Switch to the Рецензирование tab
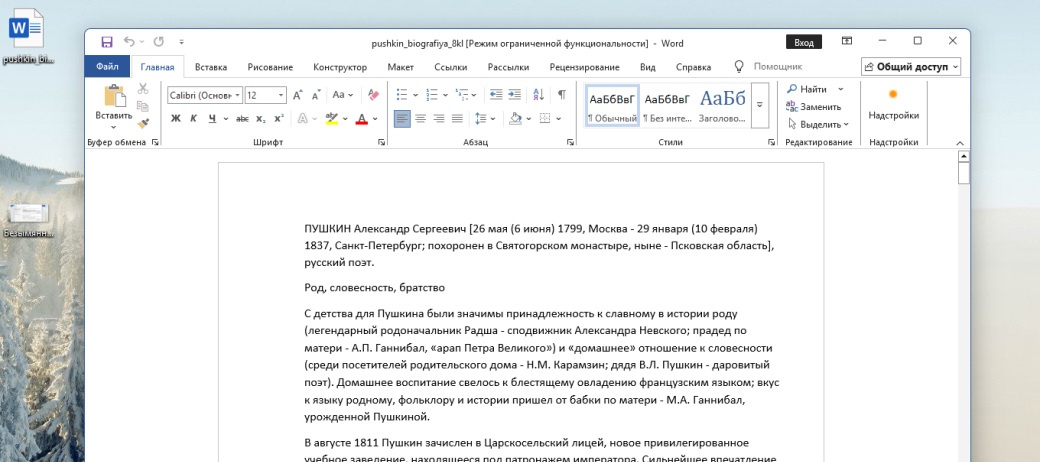Viewport: 1040px width, 462px height. [x=584, y=67]
